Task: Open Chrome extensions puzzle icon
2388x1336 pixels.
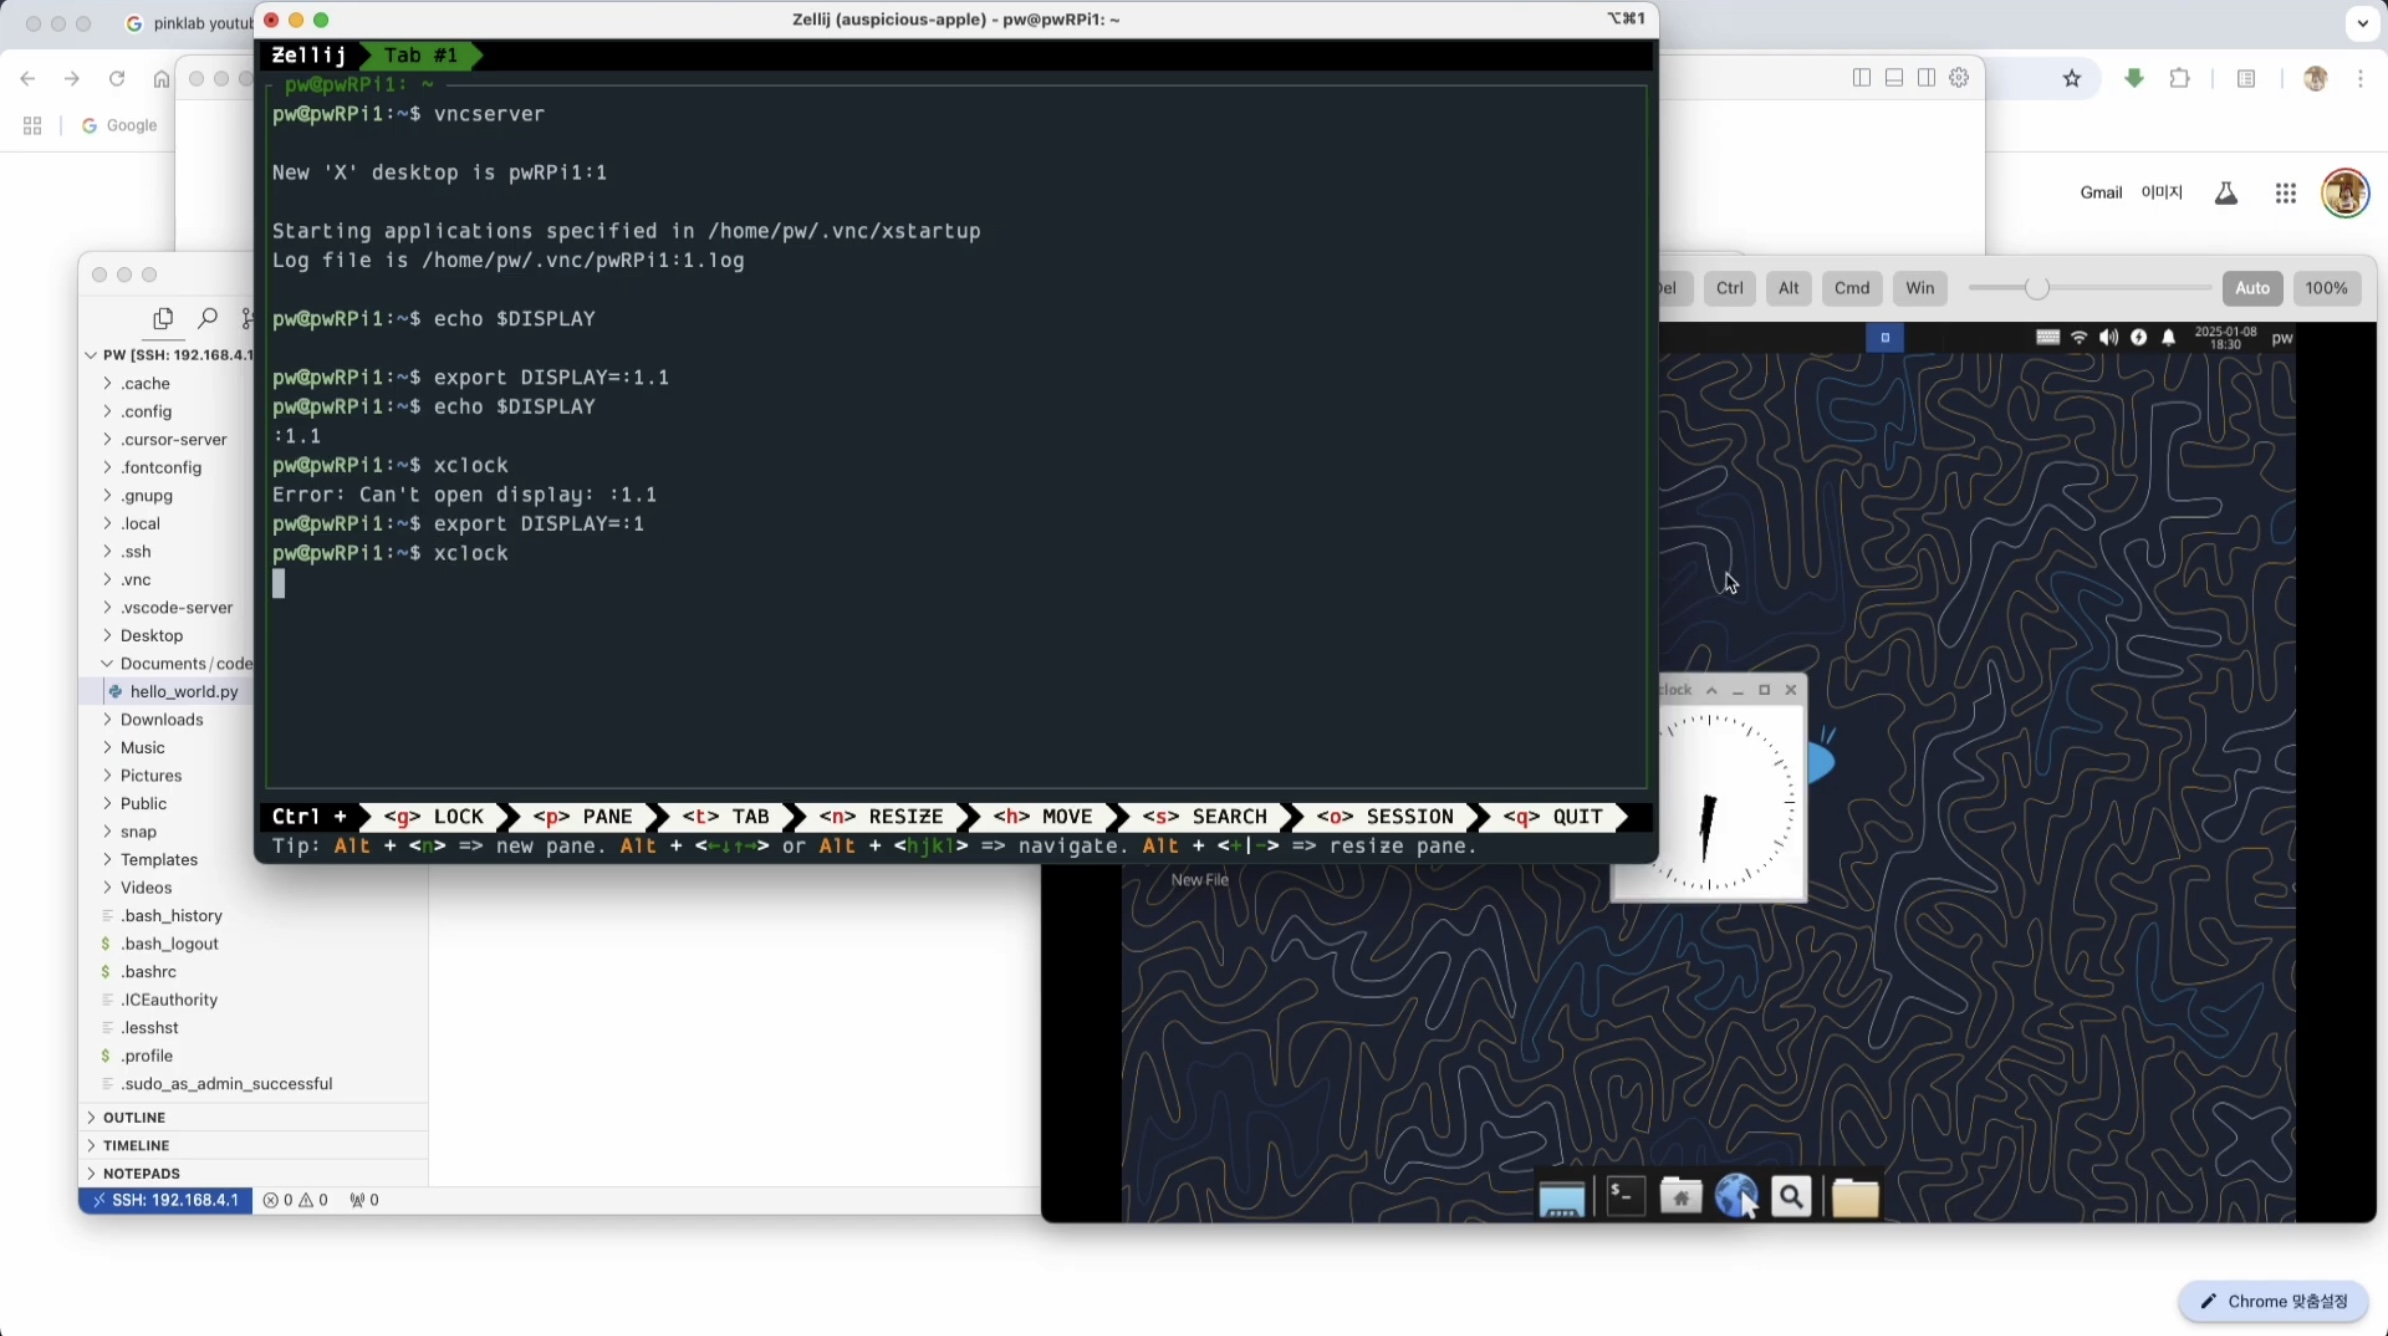Action: point(2179,79)
